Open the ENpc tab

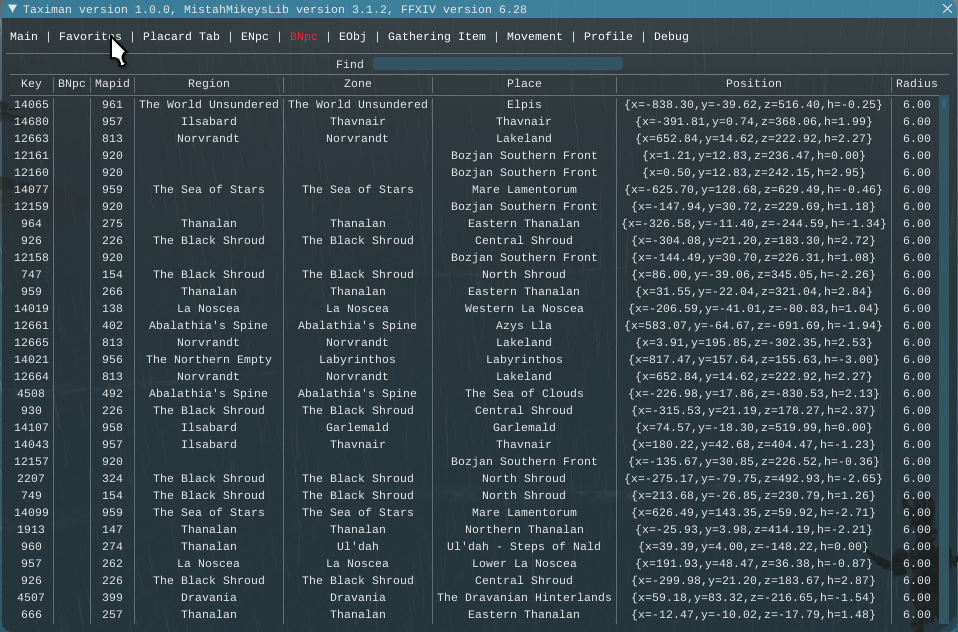254,37
